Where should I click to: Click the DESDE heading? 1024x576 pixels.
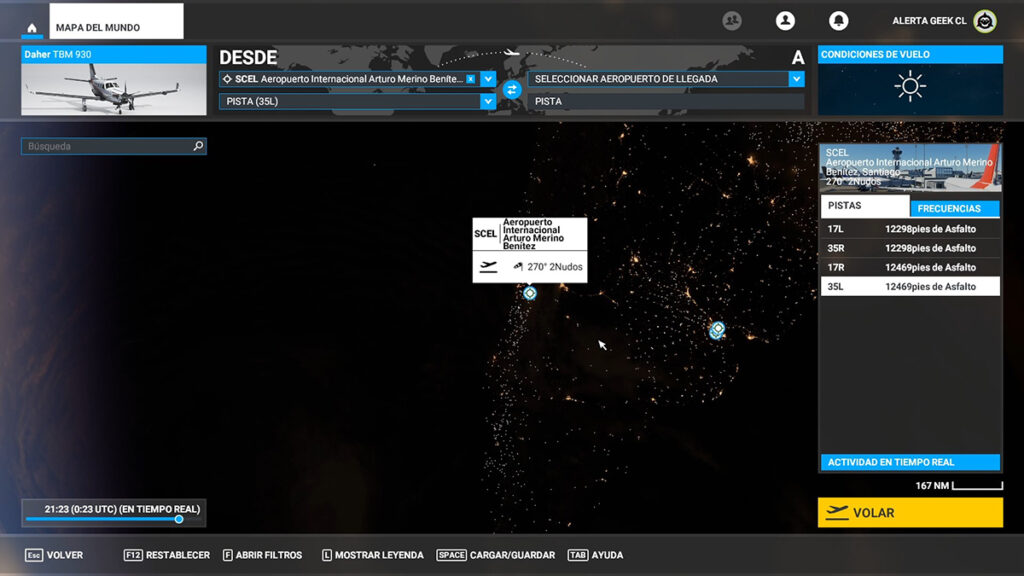point(248,57)
